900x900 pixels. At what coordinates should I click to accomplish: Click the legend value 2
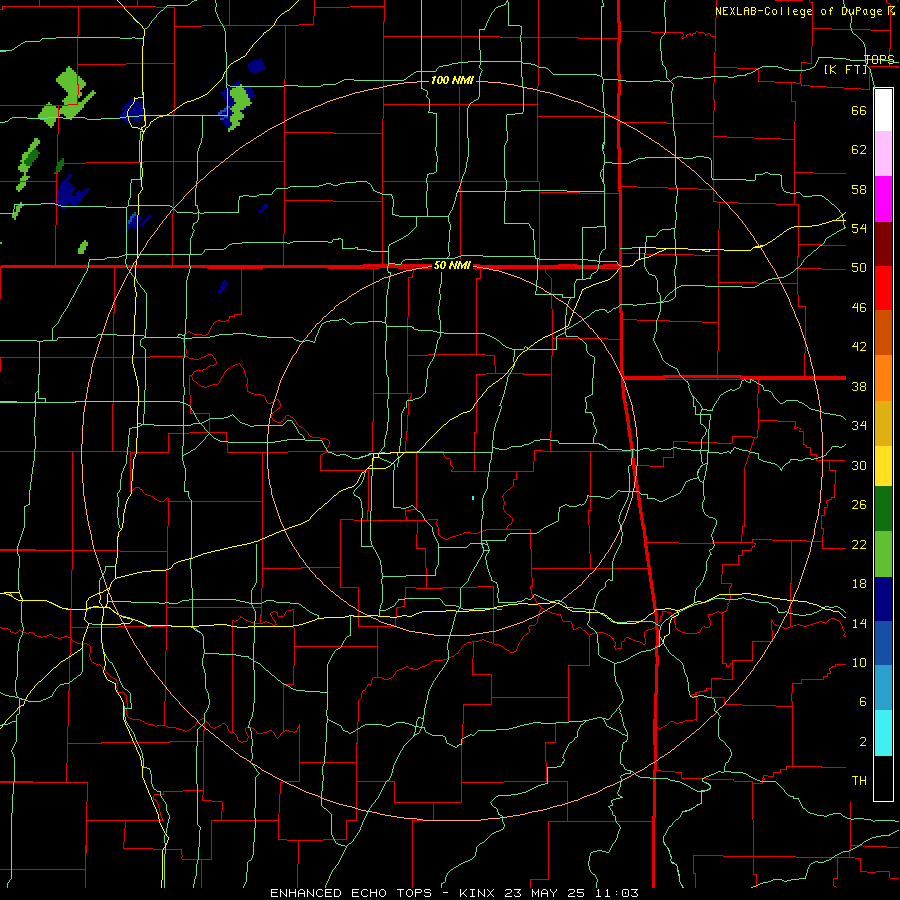click(862, 742)
